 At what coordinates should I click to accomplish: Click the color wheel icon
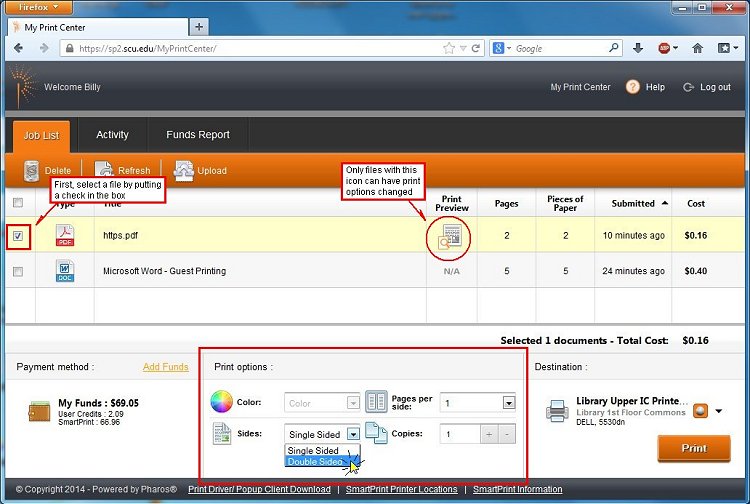point(221,402)
